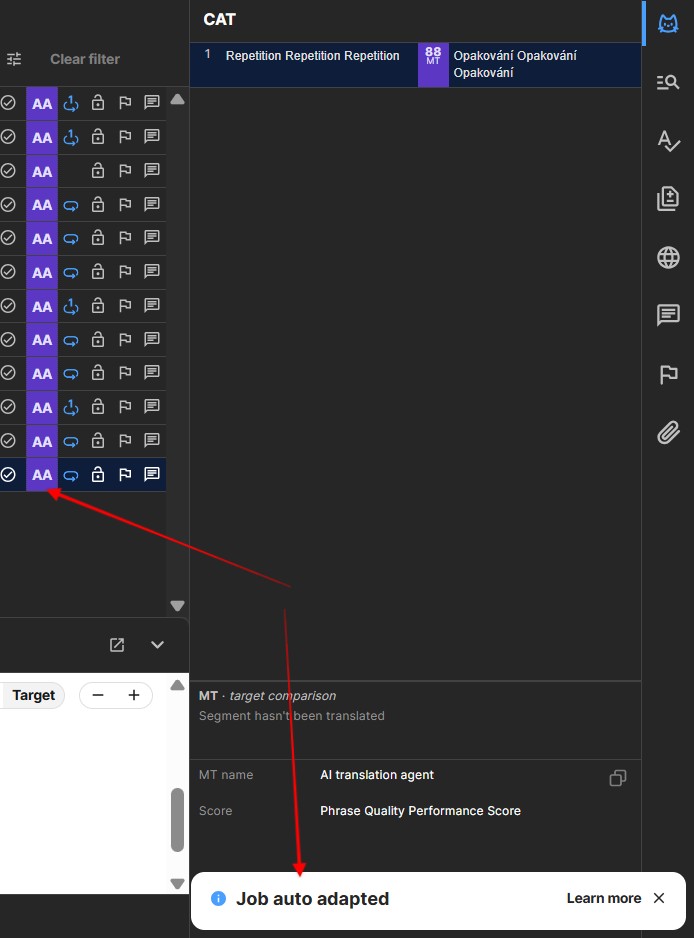Open the Comments panel in right sidebar
Screen dimensions: 694x938
(668, 315)
